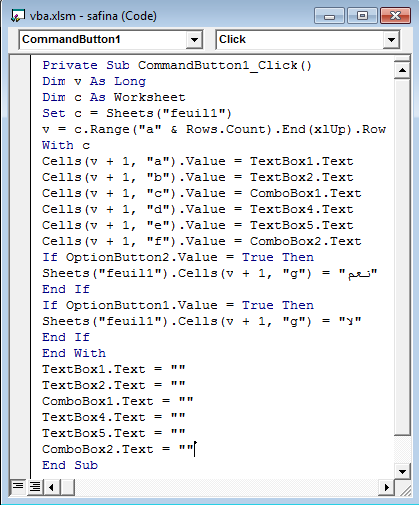Click line 'Private Sub CommandButton1_Click()'
This screenshot has height=505, width=419.
tap(177, 65)
